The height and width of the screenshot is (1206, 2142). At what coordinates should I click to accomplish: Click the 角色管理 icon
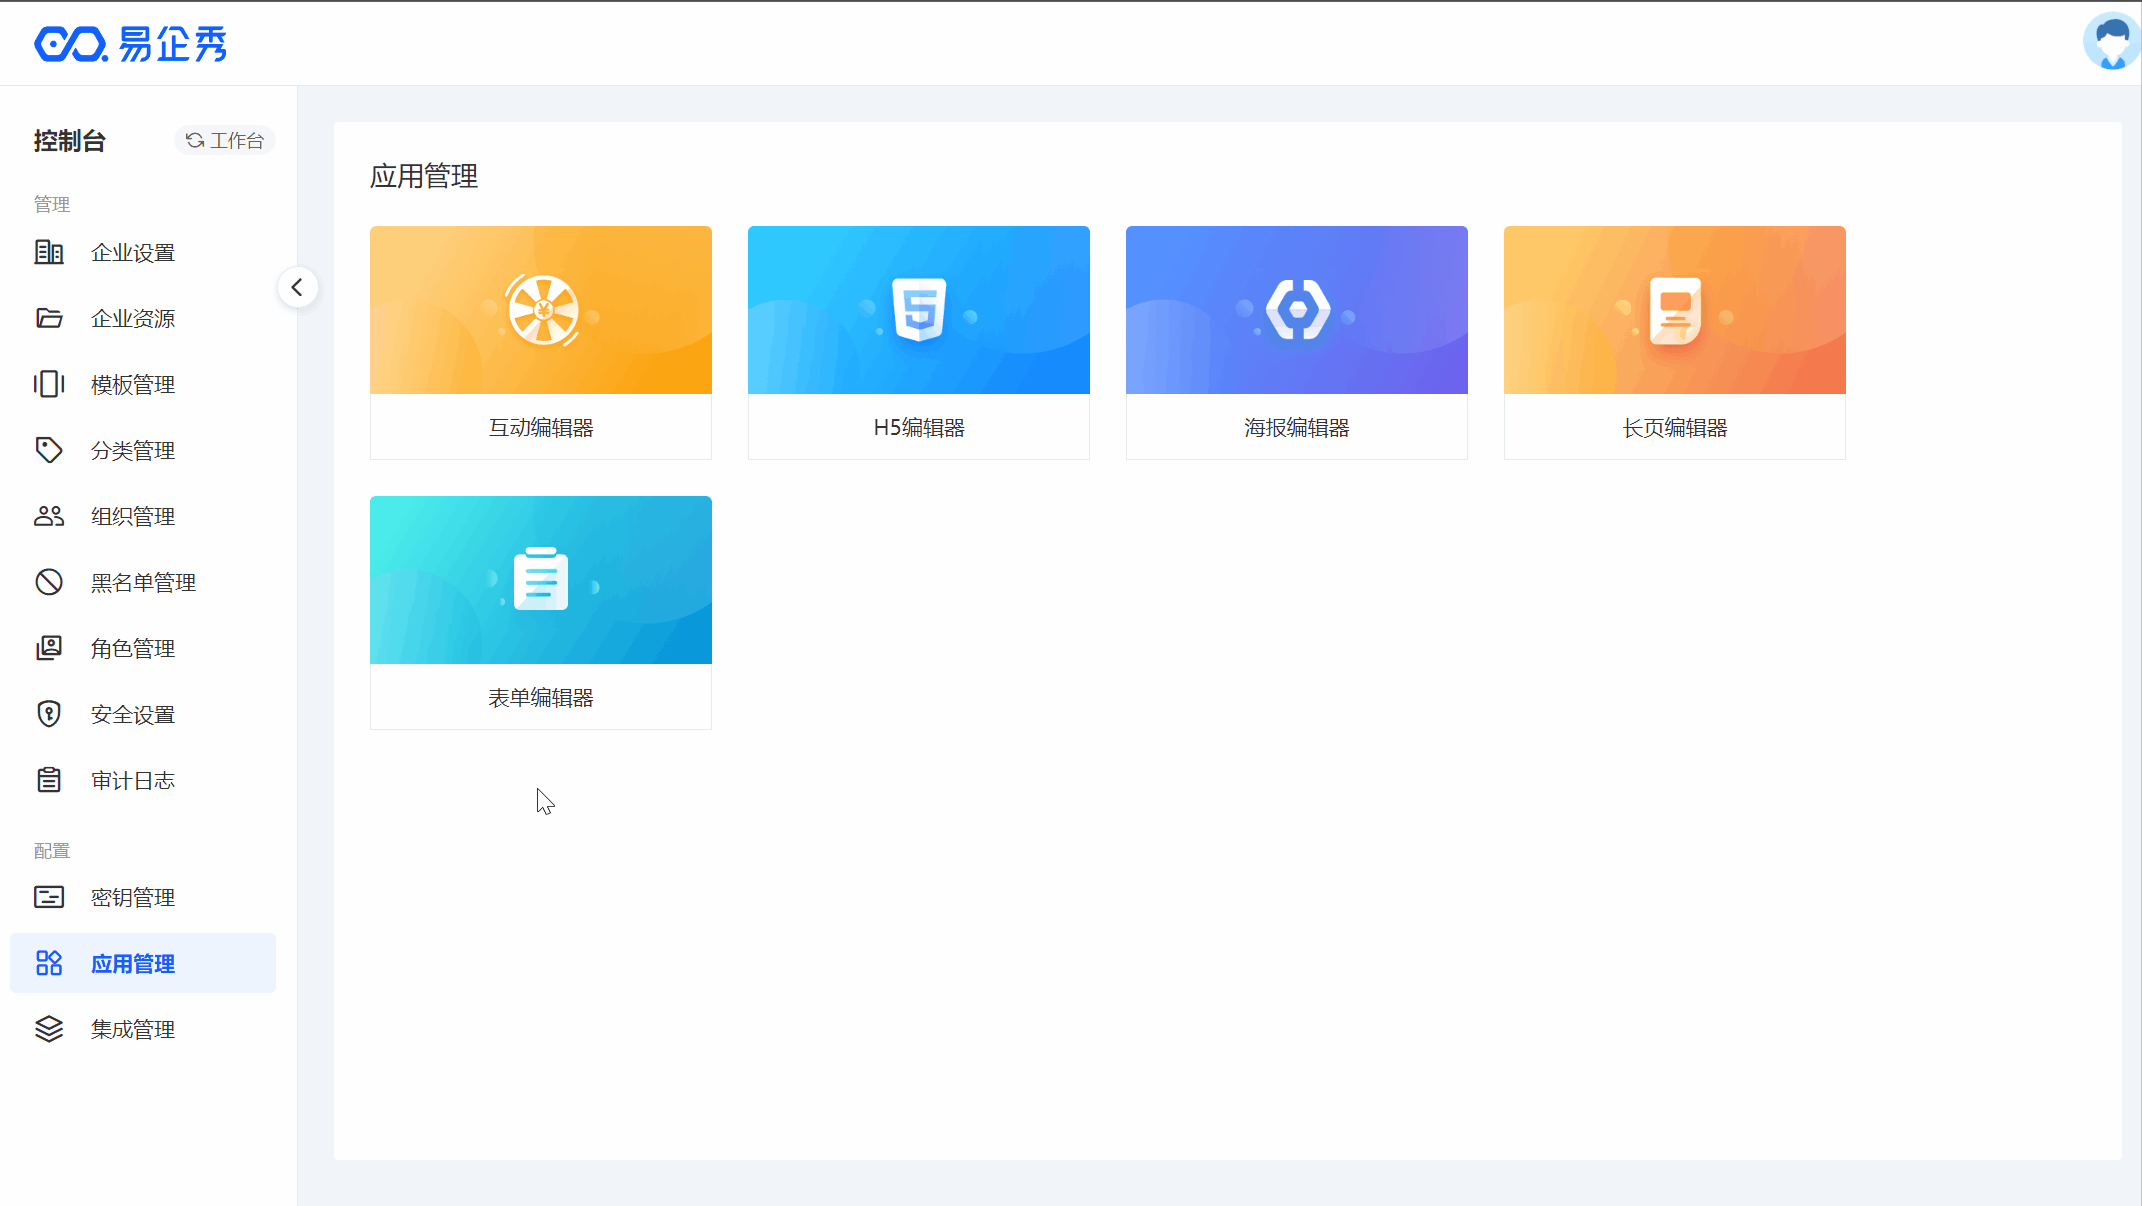point(49,648)
